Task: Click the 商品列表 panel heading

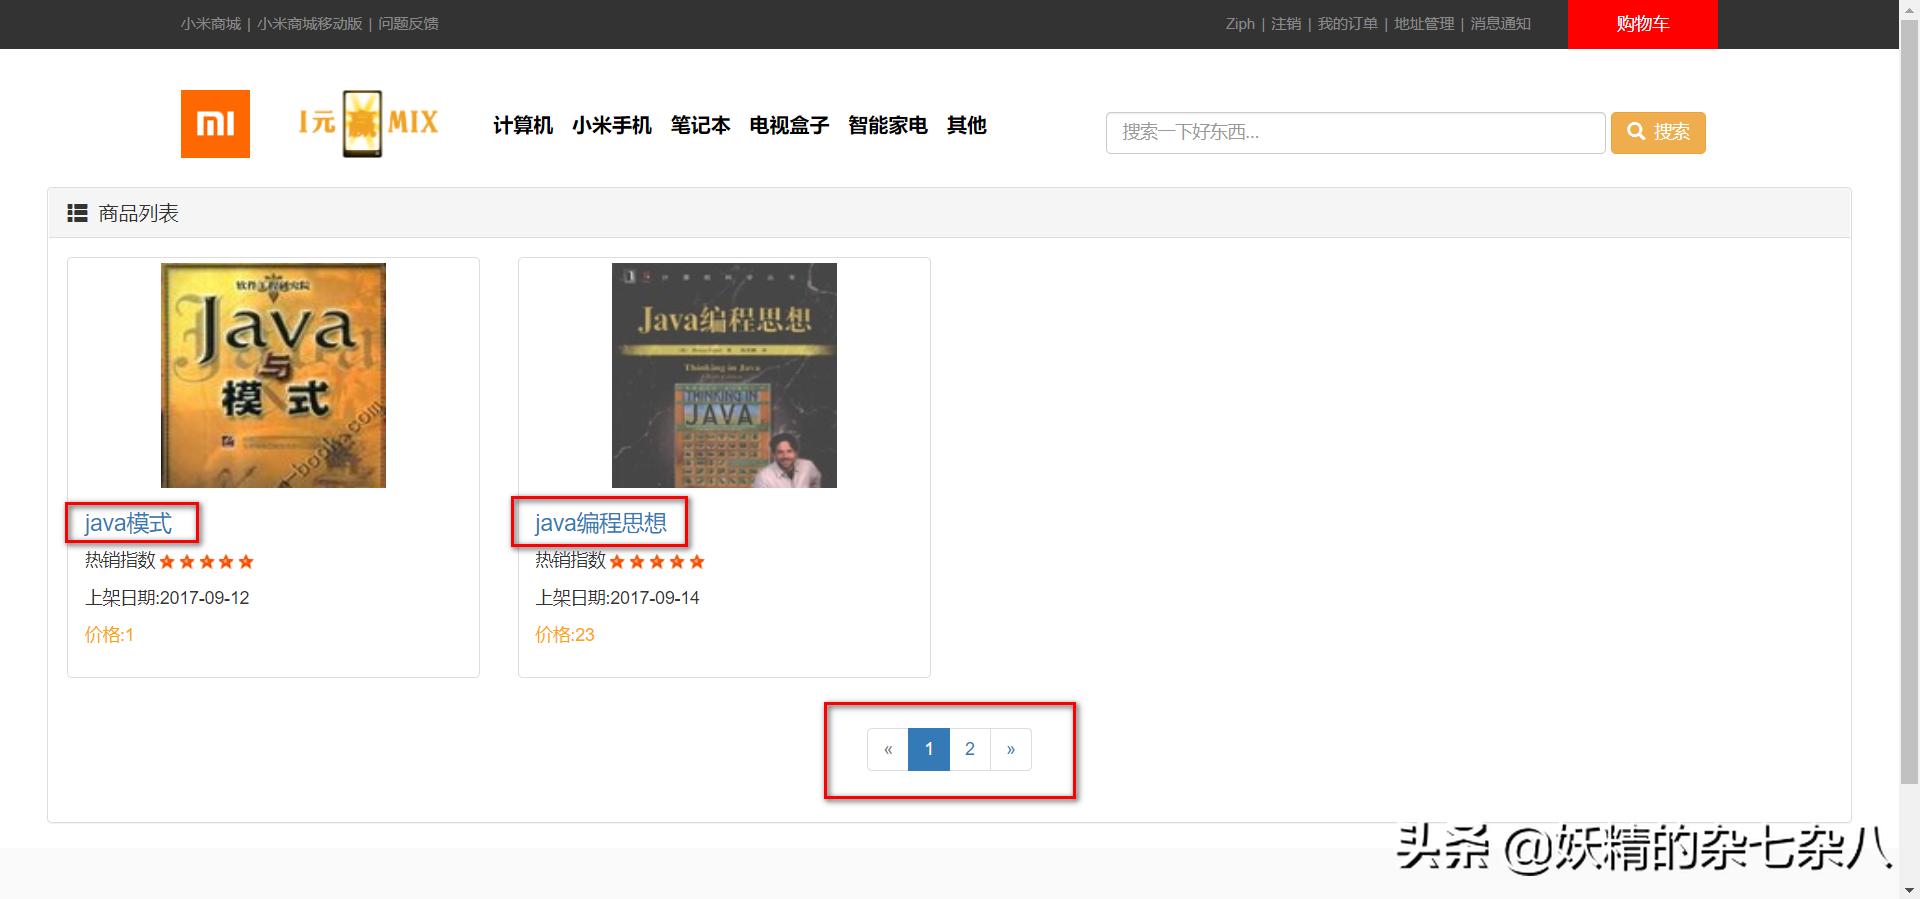Action: pos(949,213)
